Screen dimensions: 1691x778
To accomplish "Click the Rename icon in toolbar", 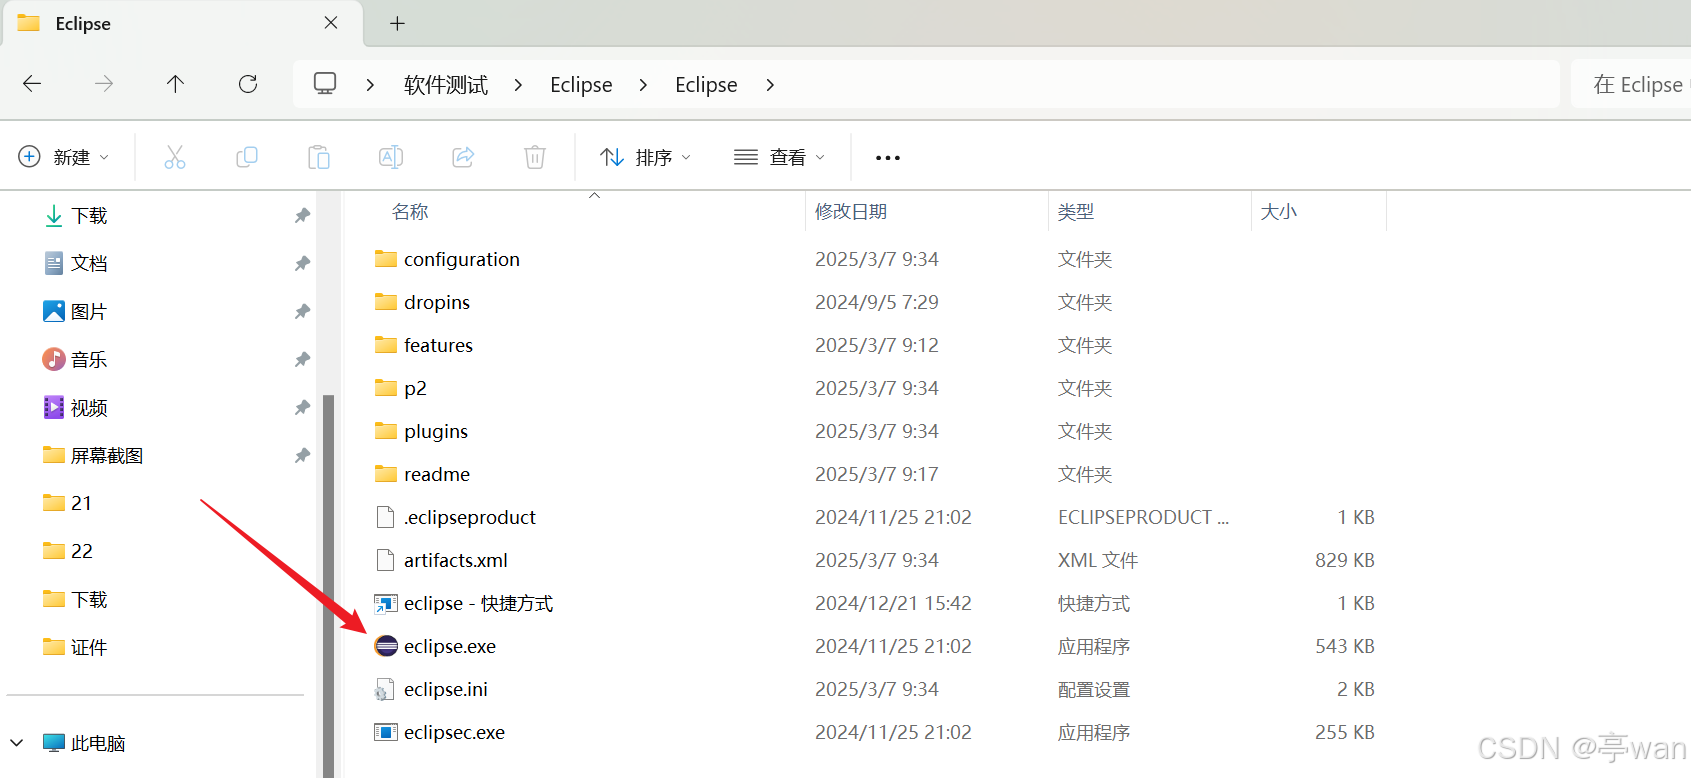I will [x=391, y=157].
